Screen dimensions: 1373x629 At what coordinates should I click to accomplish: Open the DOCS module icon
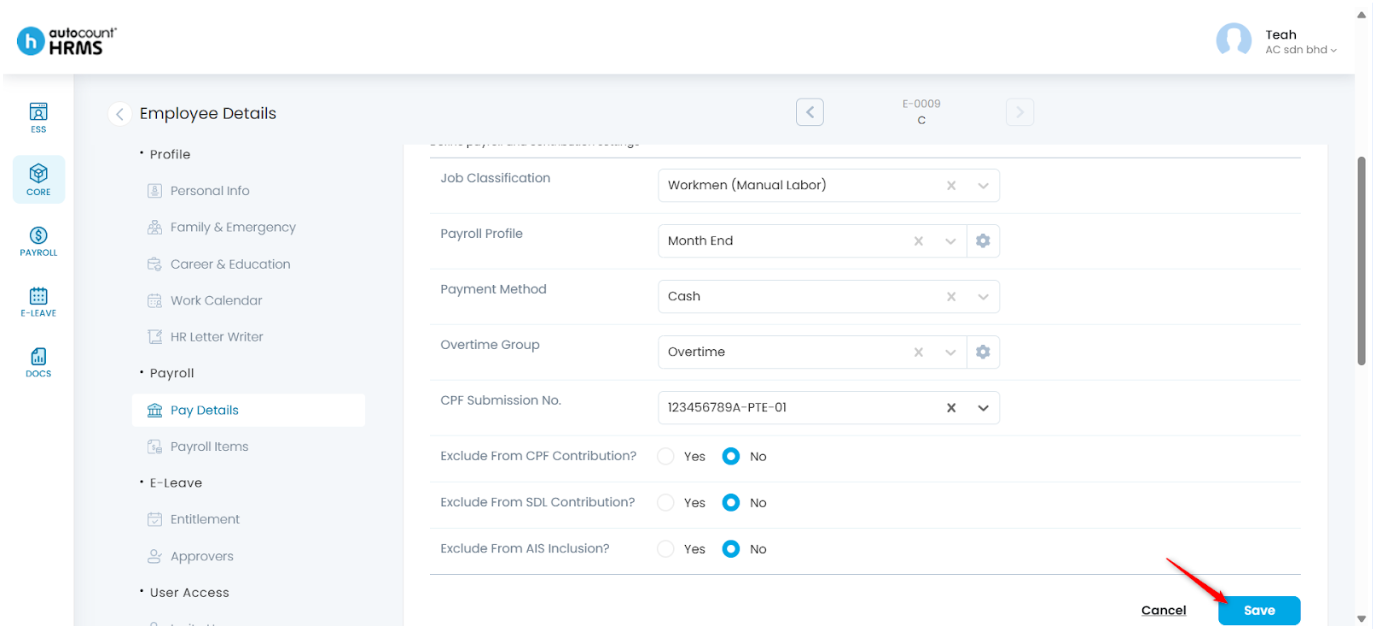tap(38, 362)
